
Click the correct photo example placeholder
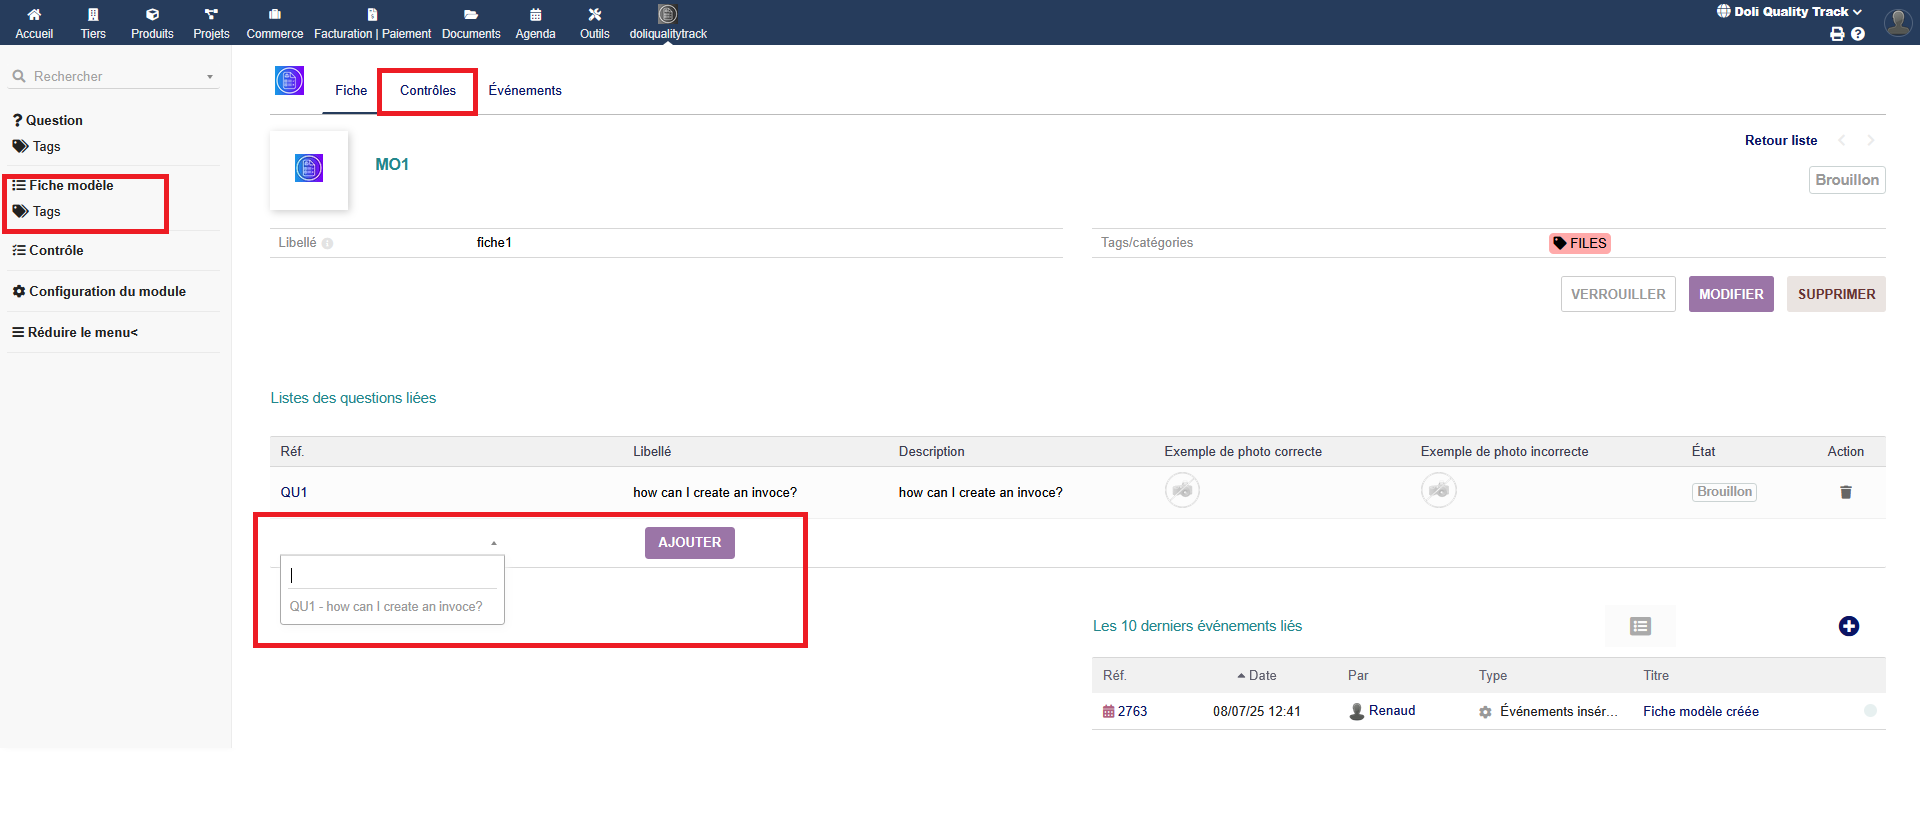1182,491
